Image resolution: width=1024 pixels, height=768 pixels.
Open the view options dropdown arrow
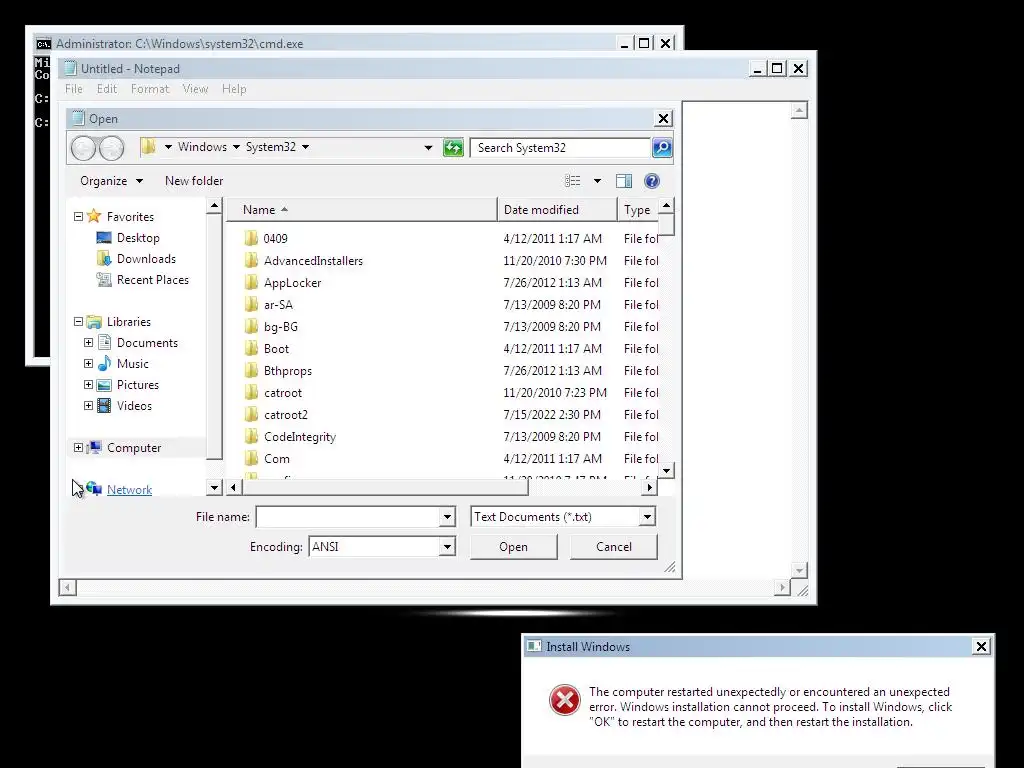point(597,181)
